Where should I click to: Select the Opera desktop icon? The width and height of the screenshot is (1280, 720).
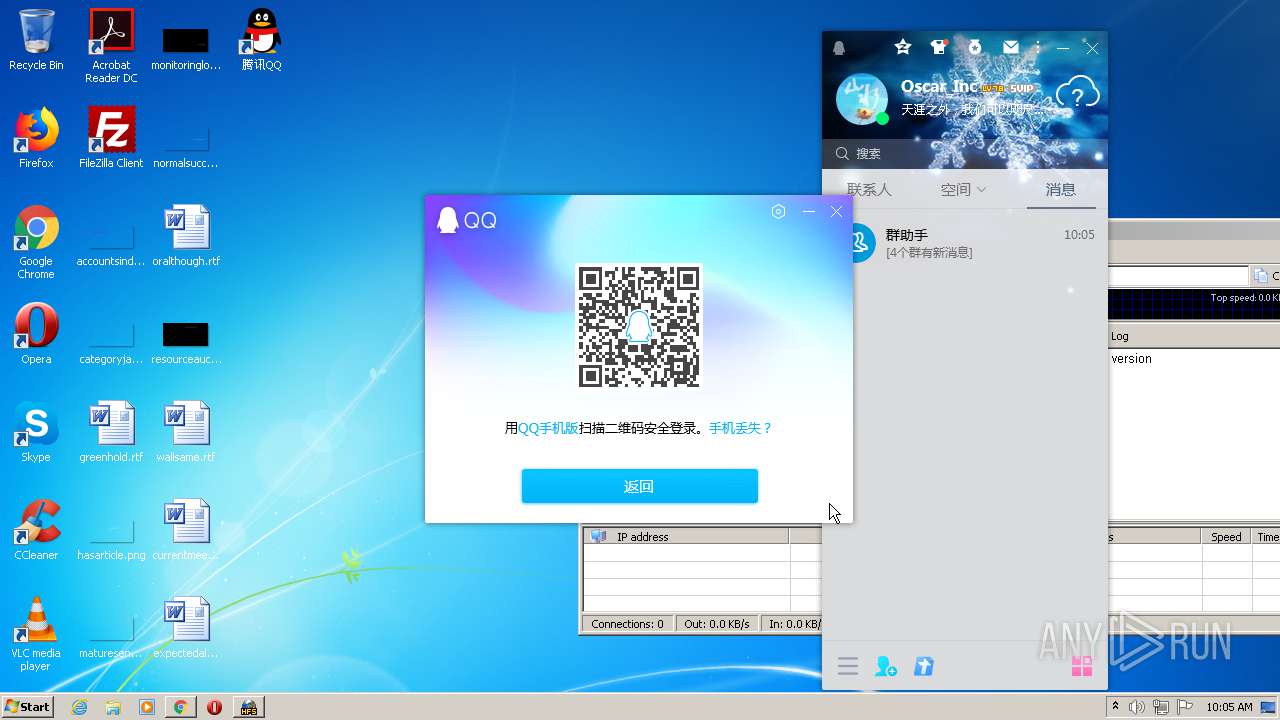36,334
